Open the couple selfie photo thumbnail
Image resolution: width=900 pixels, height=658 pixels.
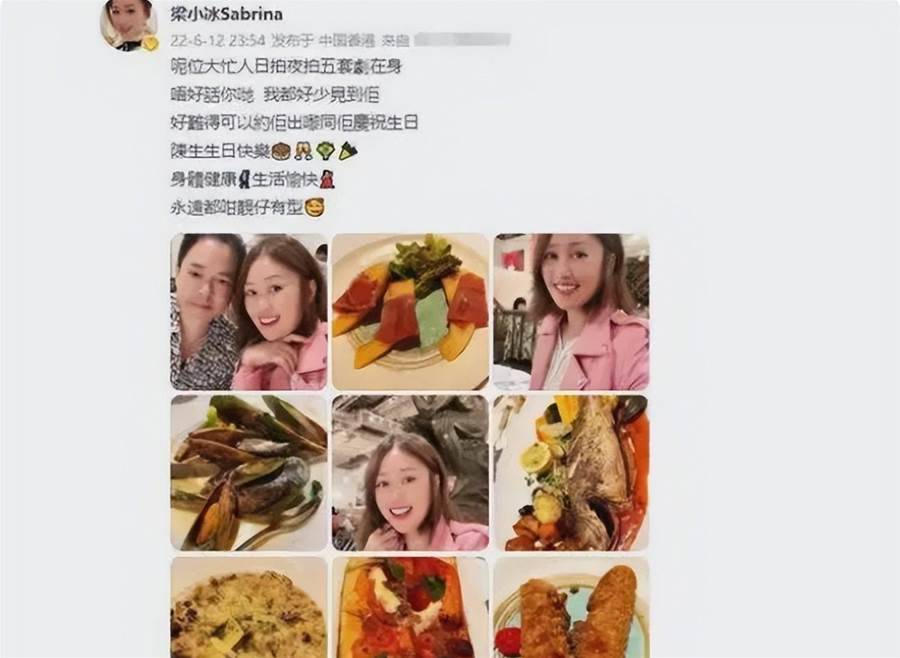249,312
